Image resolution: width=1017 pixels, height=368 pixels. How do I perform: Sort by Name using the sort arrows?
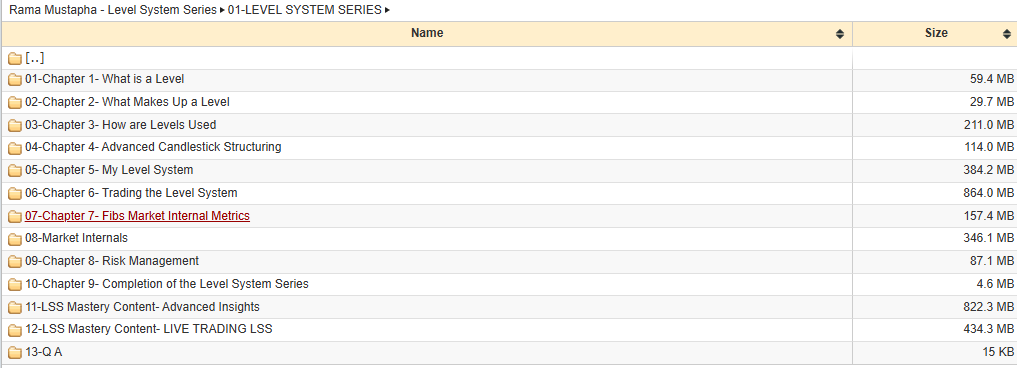point(840,34)
